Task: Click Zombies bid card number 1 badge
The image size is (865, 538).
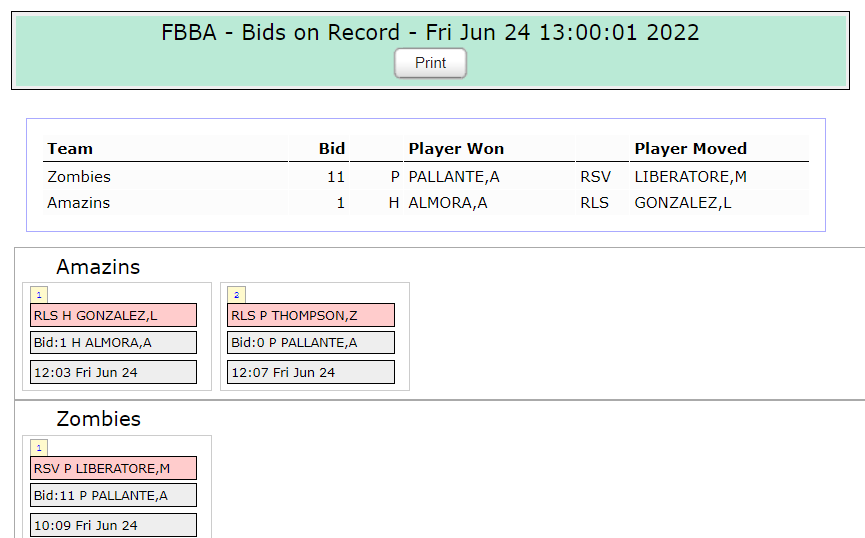Action: pyautogui.click(x=38, y=448)
